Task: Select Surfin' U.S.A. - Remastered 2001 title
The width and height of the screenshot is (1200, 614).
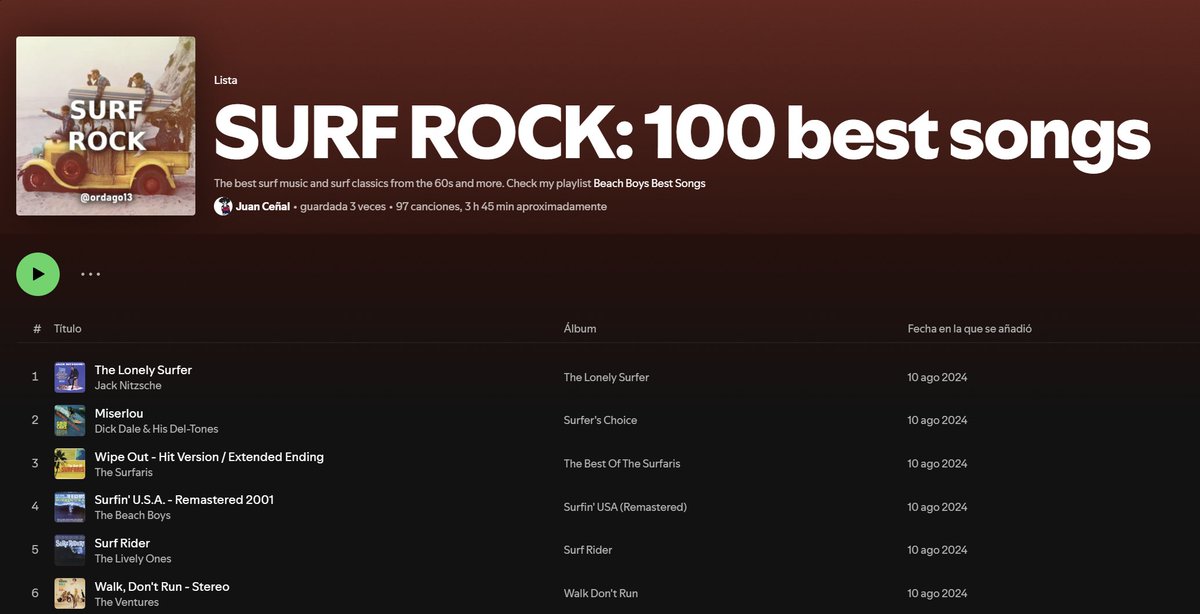Action: [184, 500]
